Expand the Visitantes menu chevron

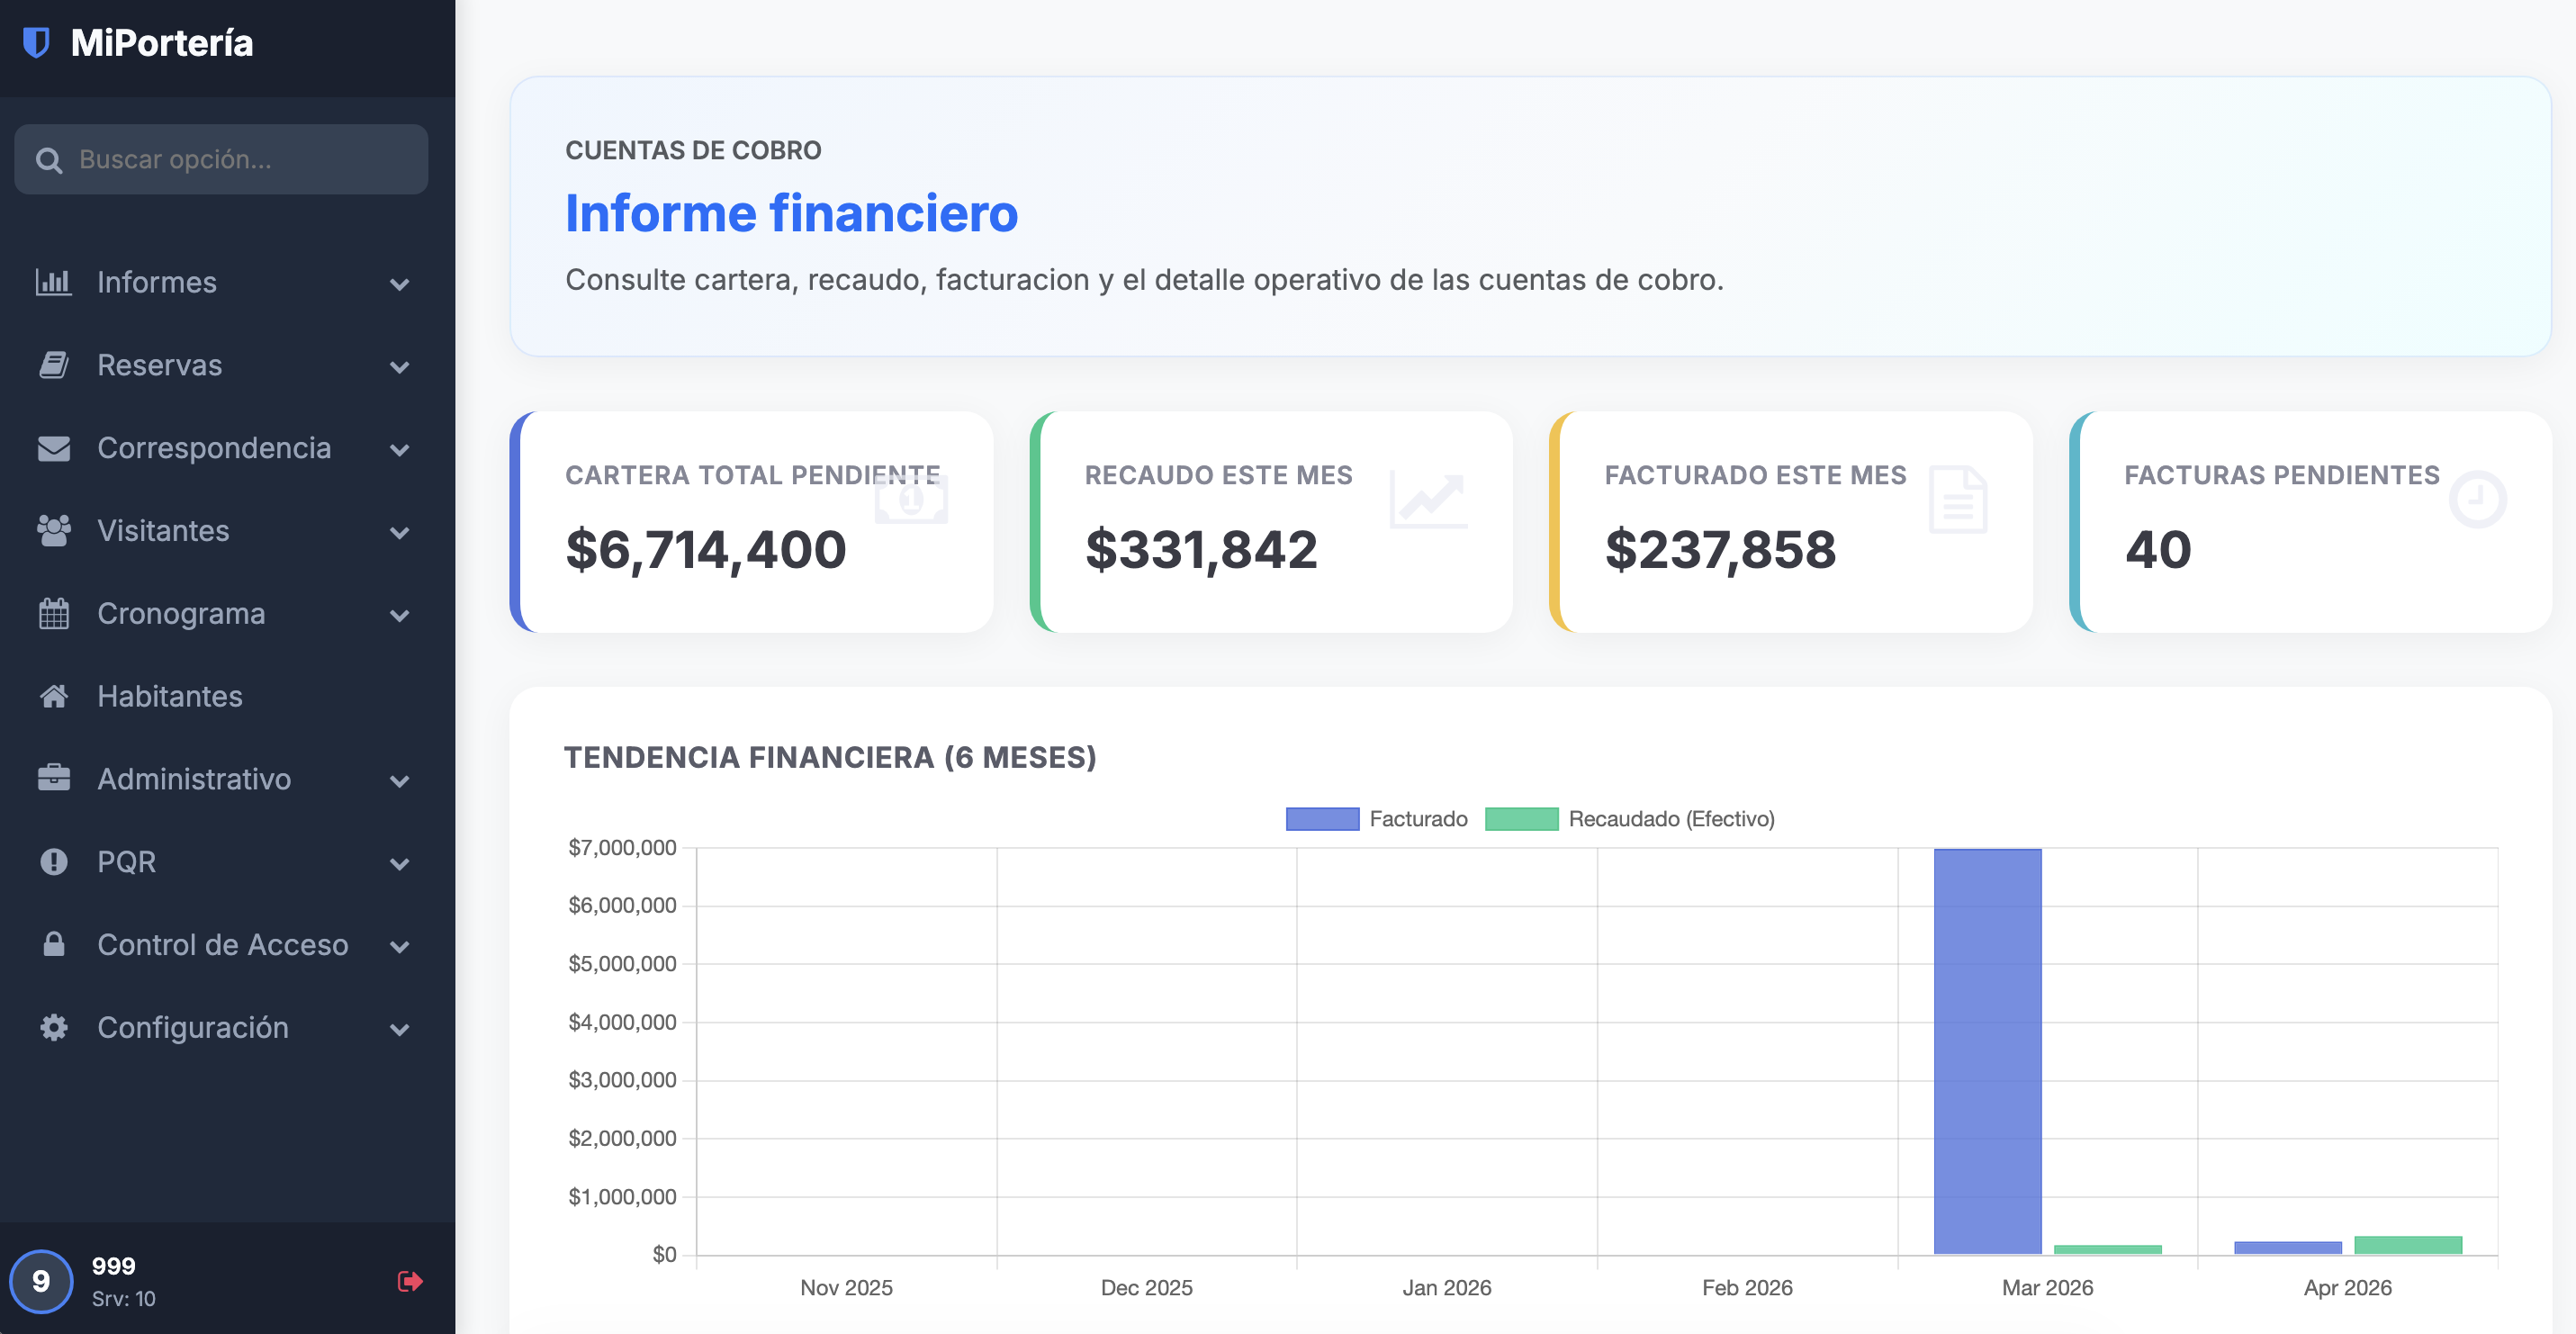coord(399,533)
